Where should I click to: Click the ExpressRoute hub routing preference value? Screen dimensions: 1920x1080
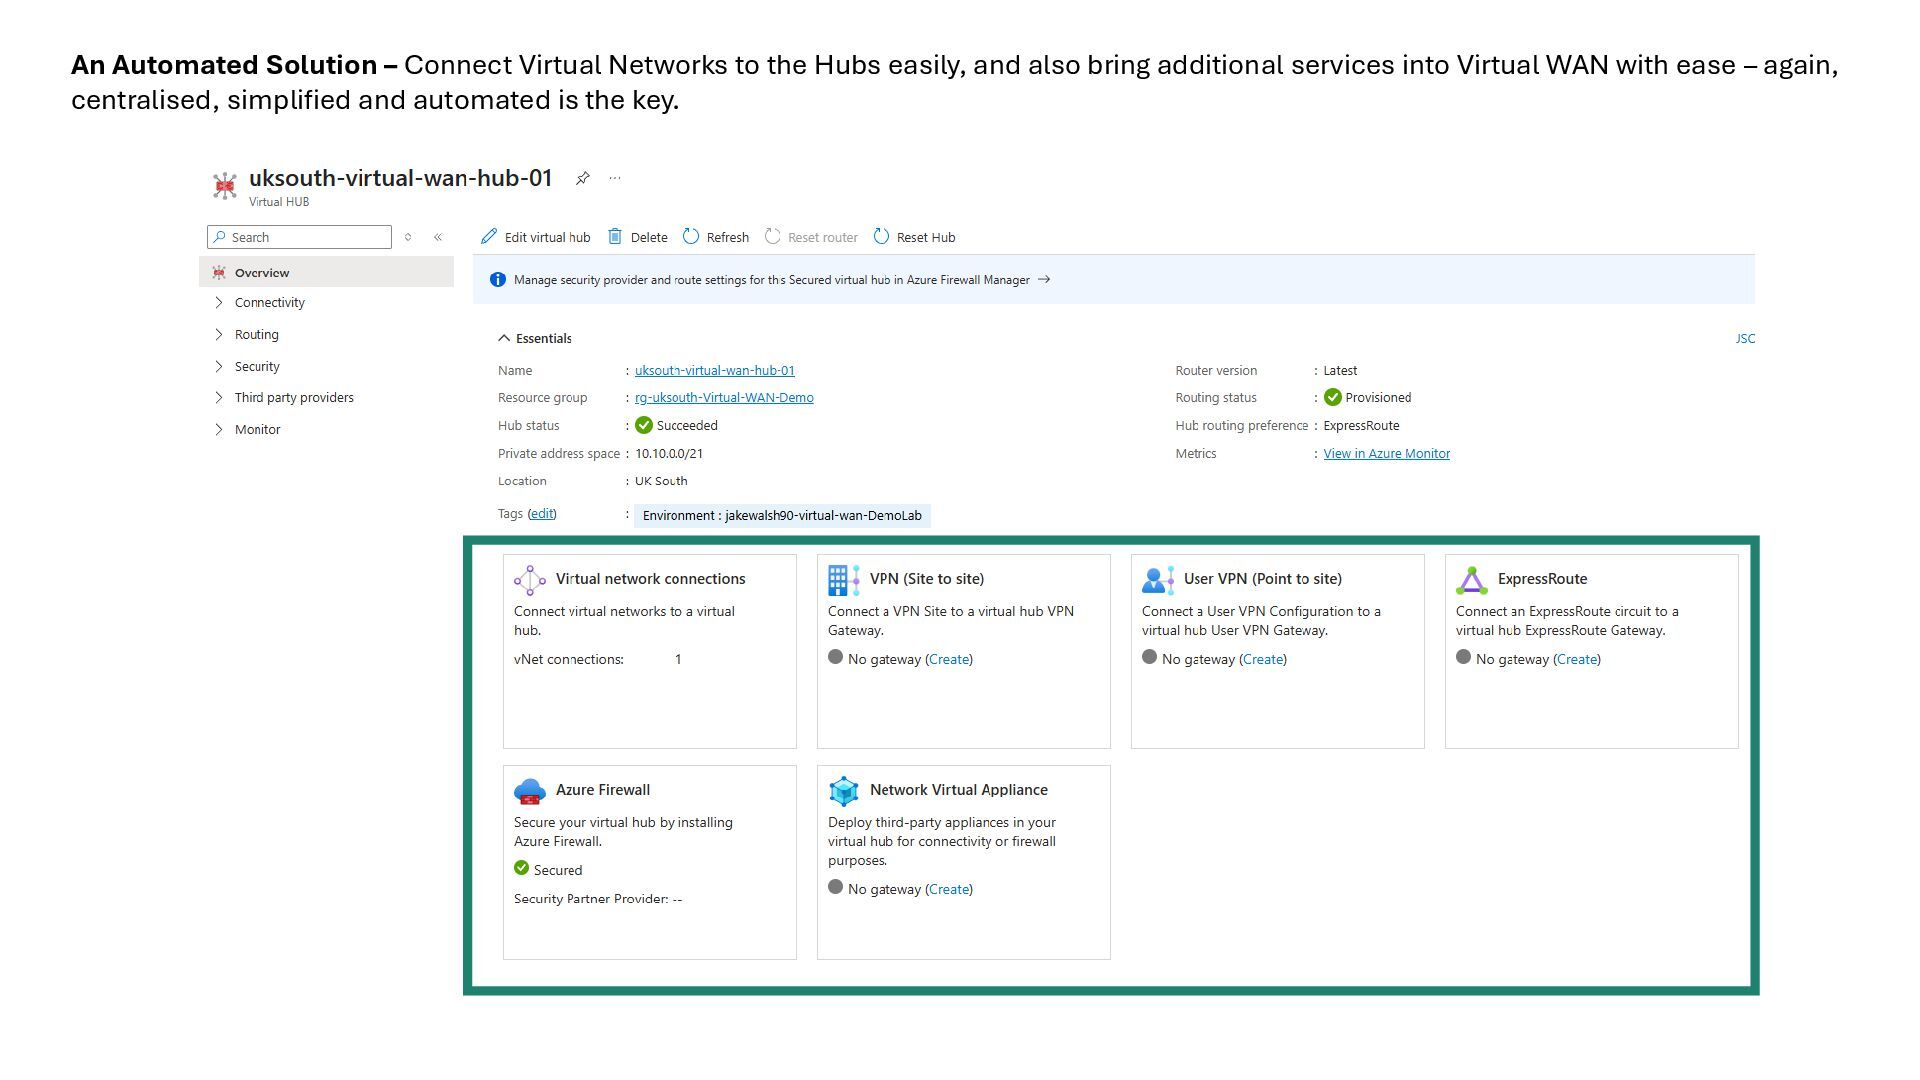click(x=1361, y=425)
